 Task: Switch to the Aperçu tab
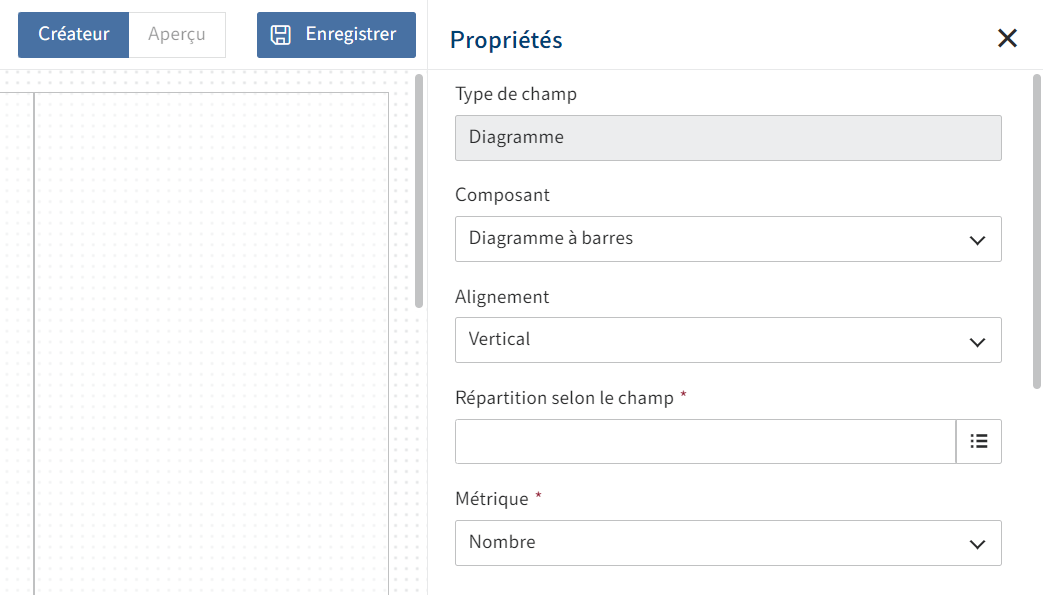(177, 33)
